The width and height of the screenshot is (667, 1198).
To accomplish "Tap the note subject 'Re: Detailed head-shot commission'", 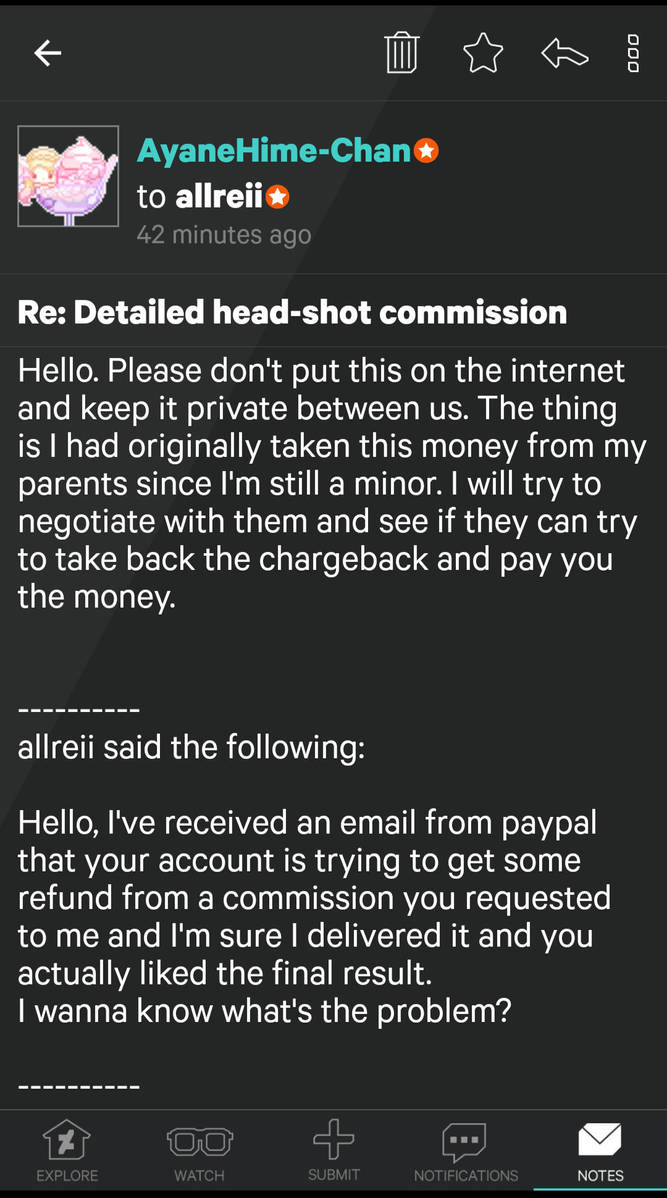I will (x=292, y=312).
